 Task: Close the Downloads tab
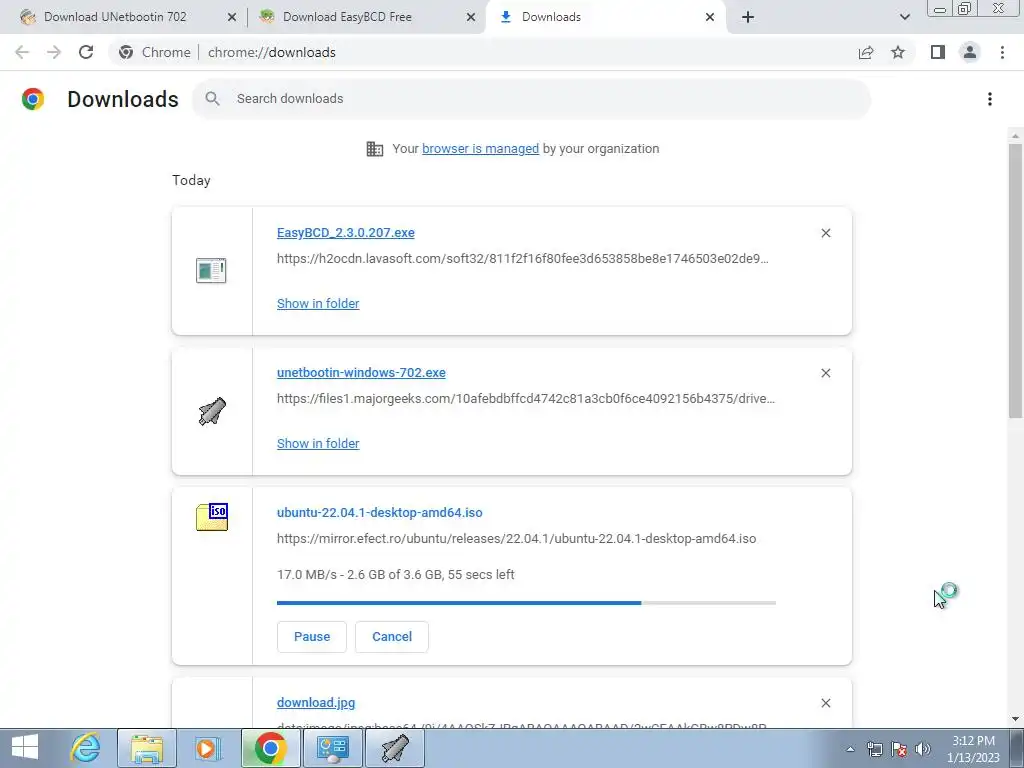(710, 18)
